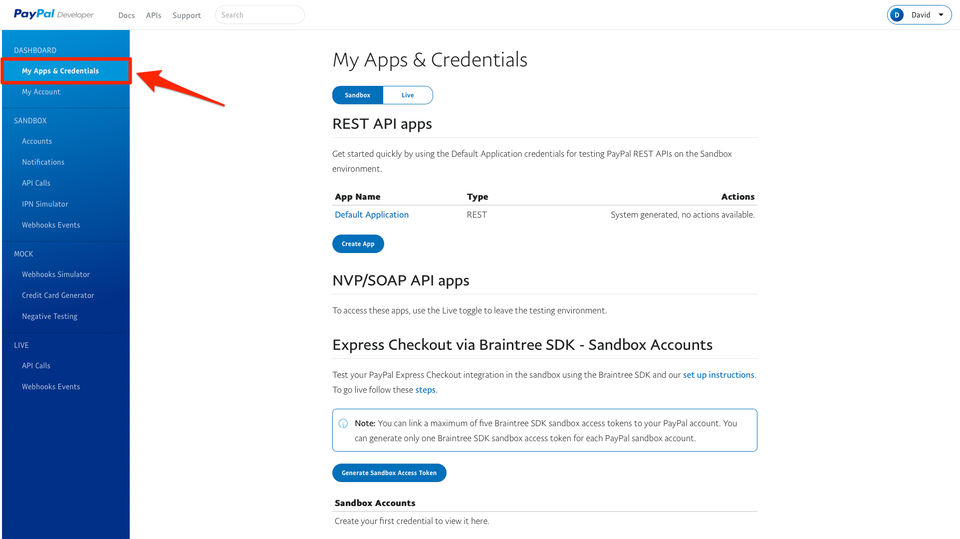Open the Docs menu
This screenshot has height=539, width=960.
coord(126,15)
